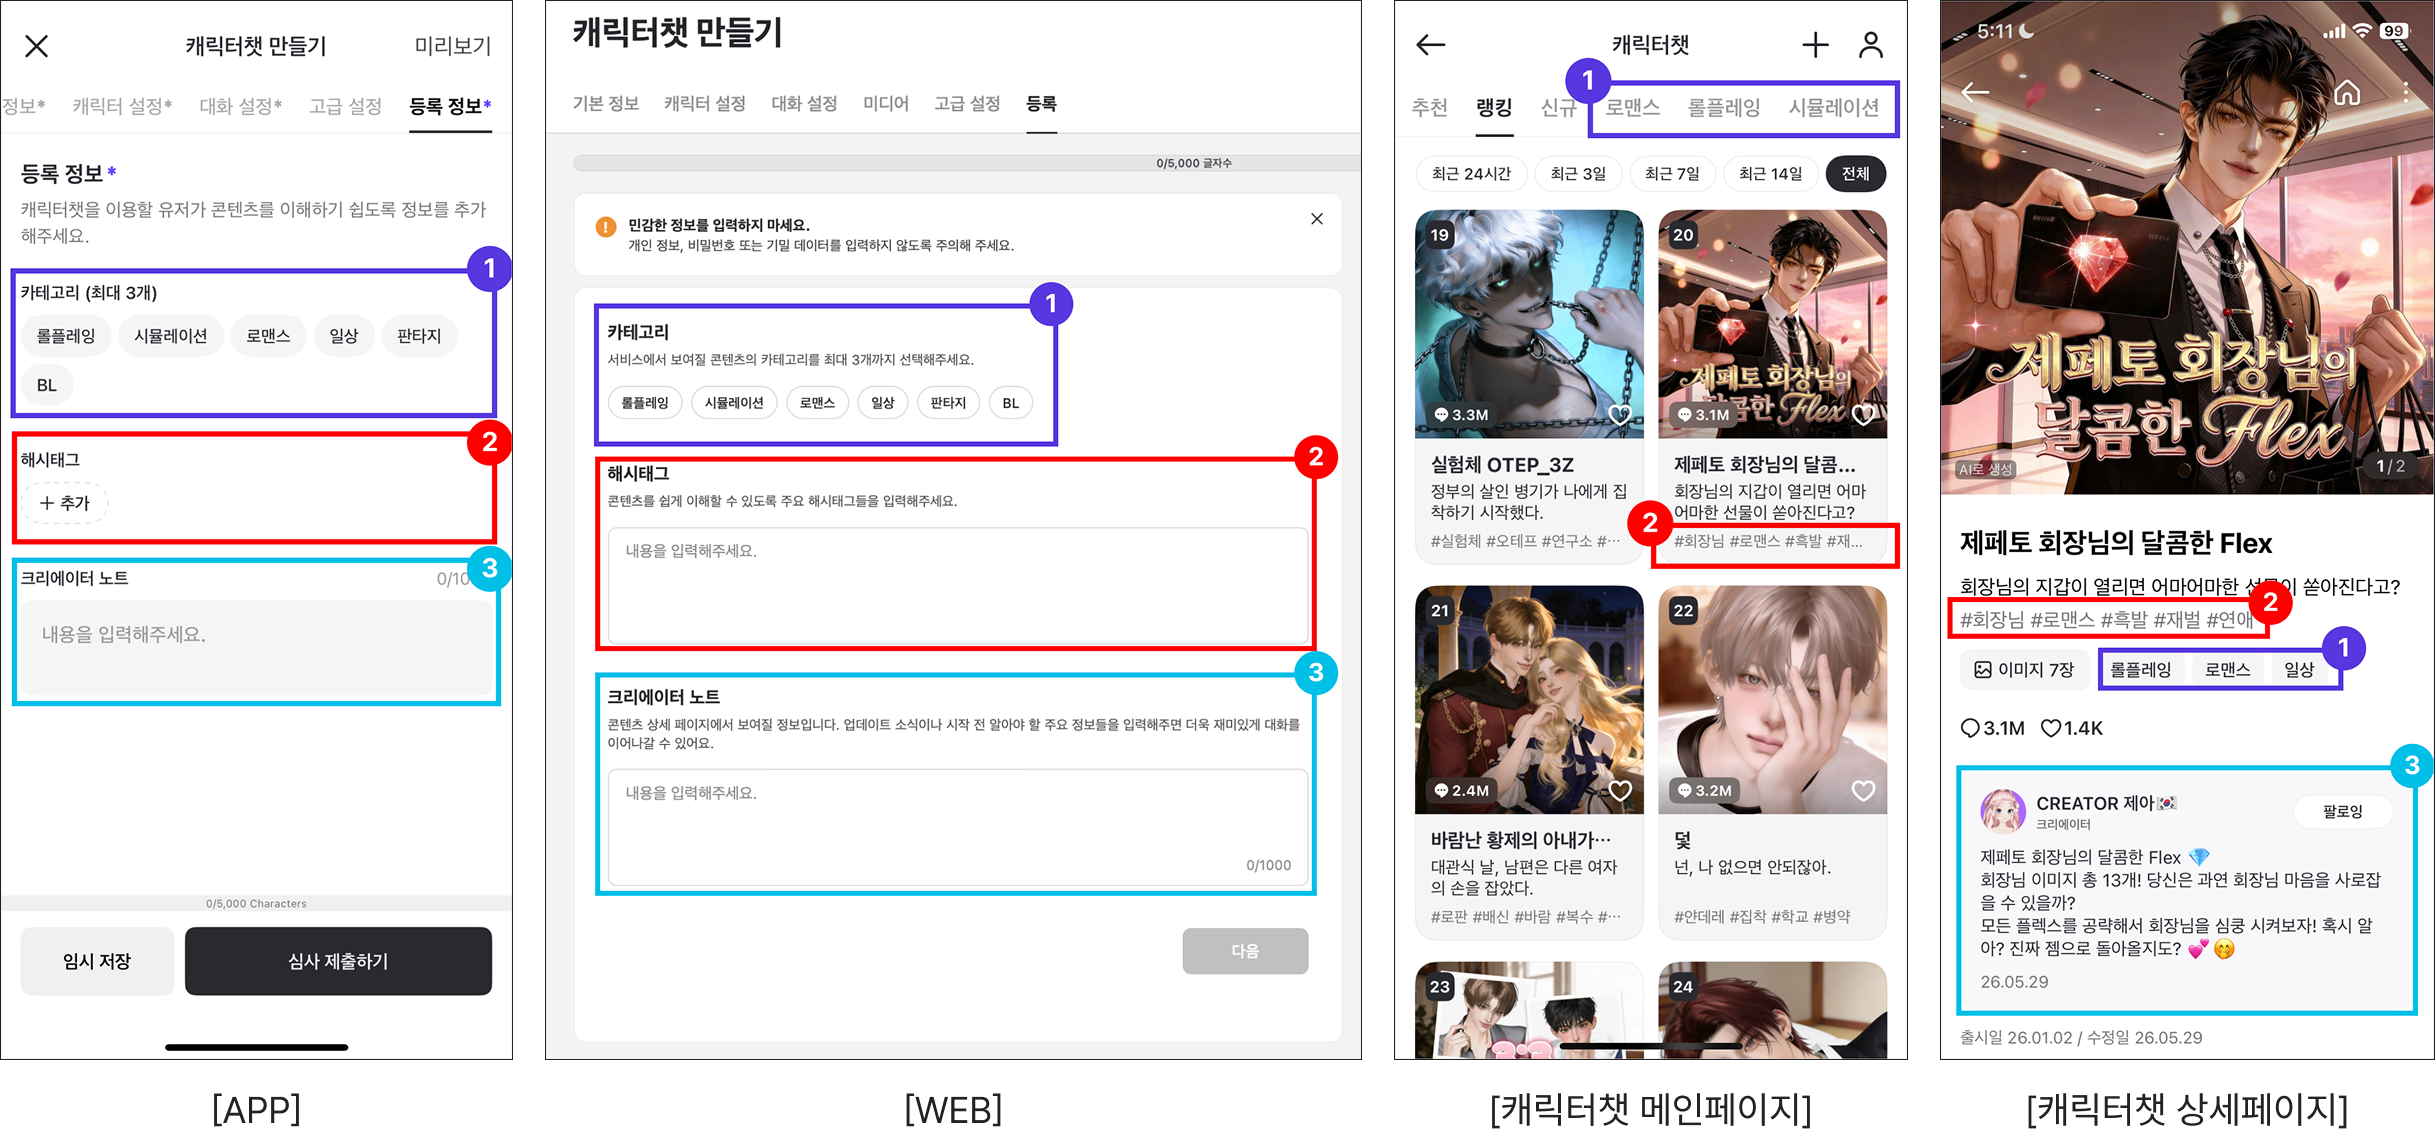Dismiss the sensitive information warning in WEB
The width and height of the screenshot is (2435, 1132).
[x=1317, y=219]
